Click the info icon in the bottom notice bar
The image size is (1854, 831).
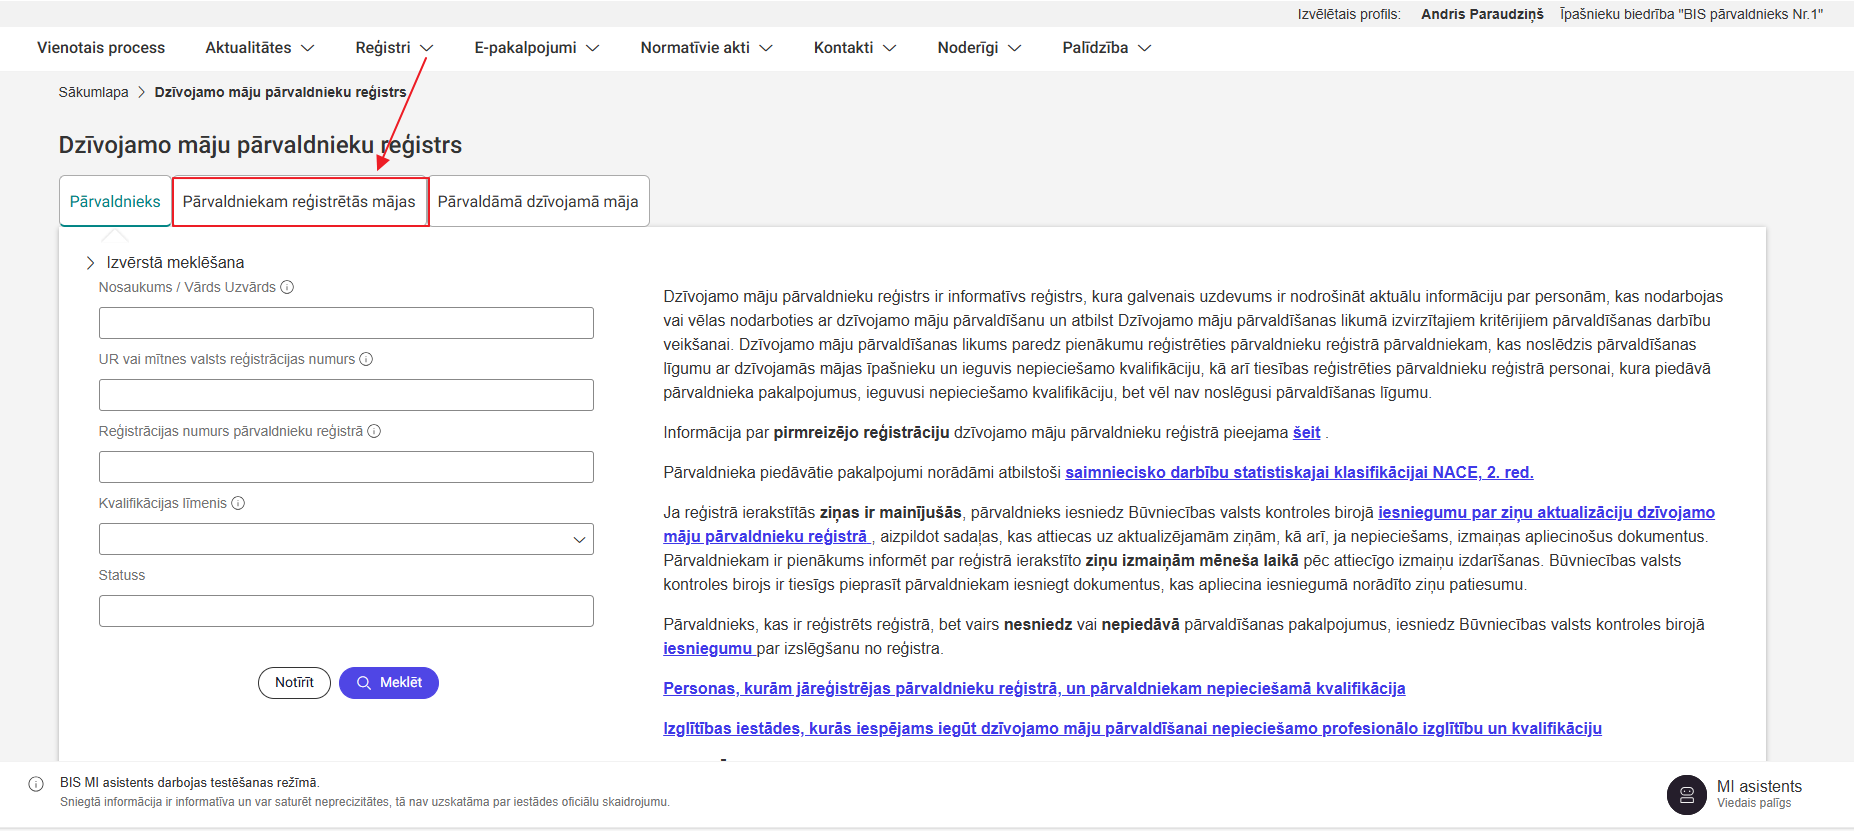[36, 784]
